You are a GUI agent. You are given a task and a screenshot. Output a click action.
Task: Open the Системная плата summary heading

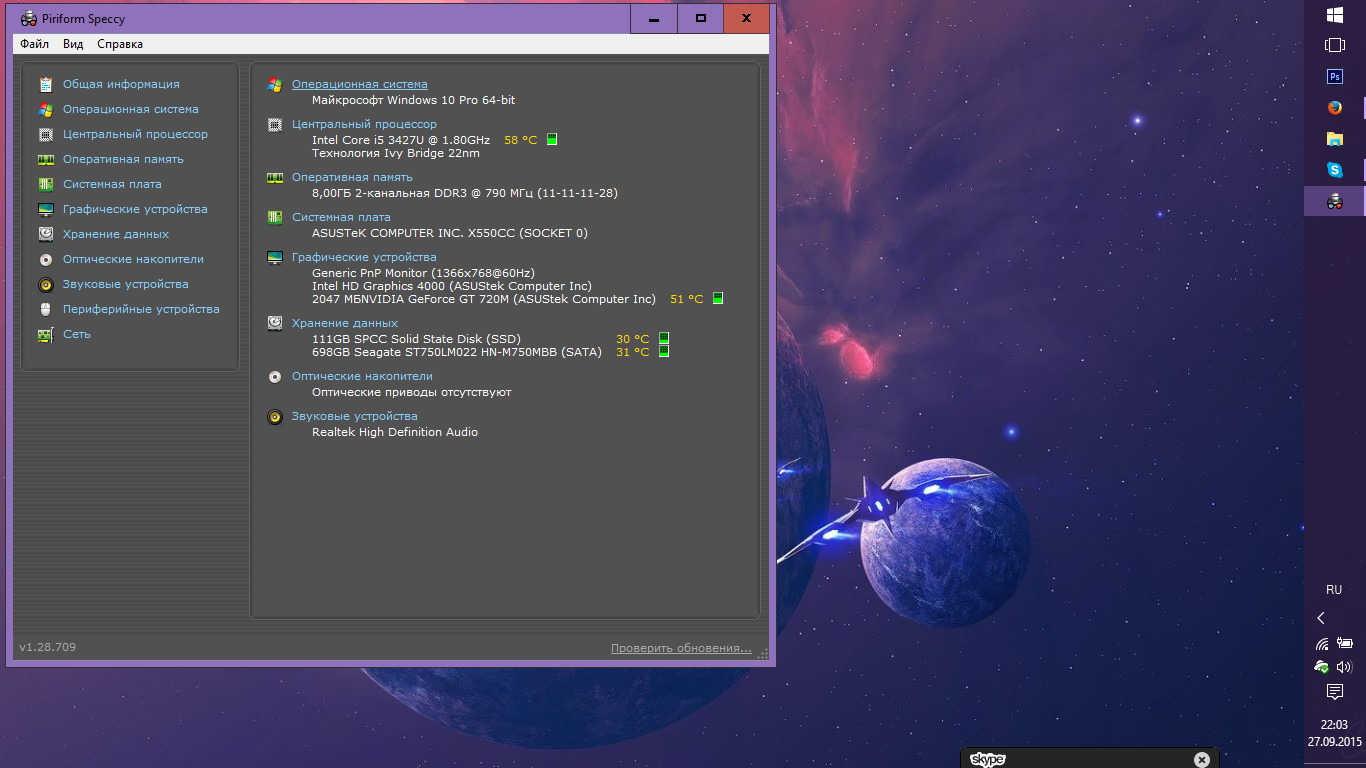click(x=341, y=217)
